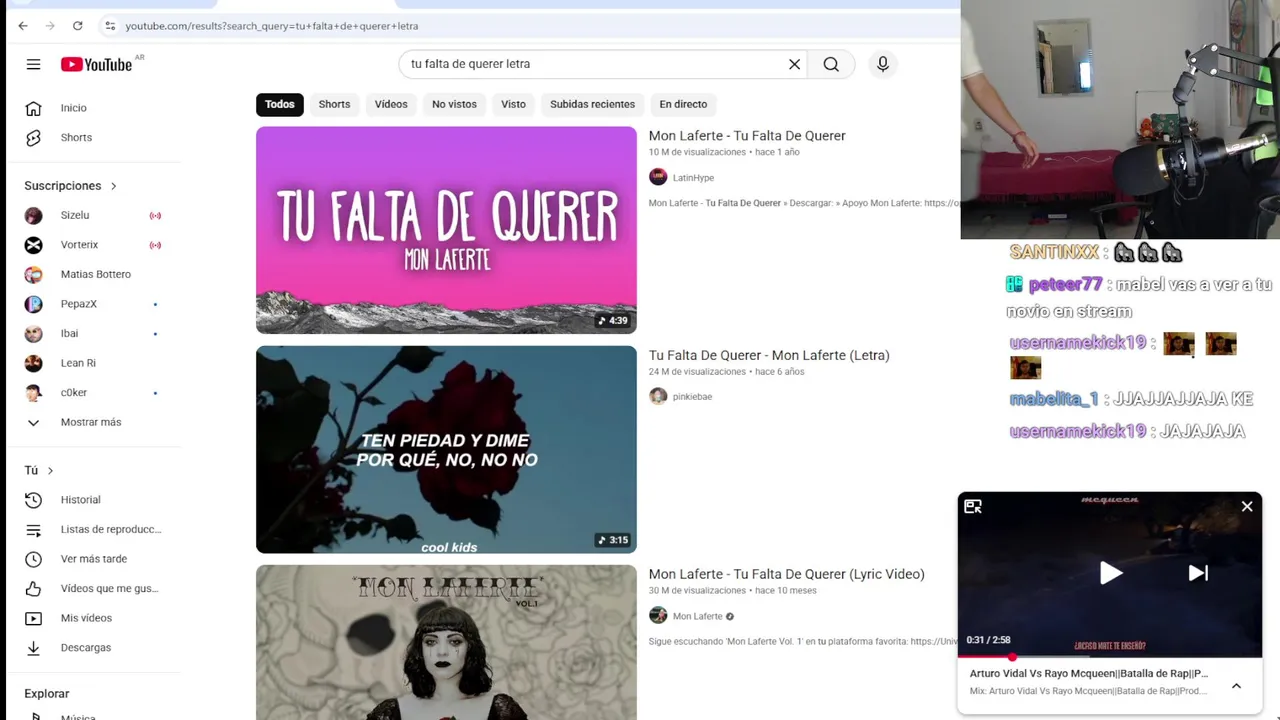Click the Explorar section heading
The image size is (1280, 720).
click(x=47, y=693)
